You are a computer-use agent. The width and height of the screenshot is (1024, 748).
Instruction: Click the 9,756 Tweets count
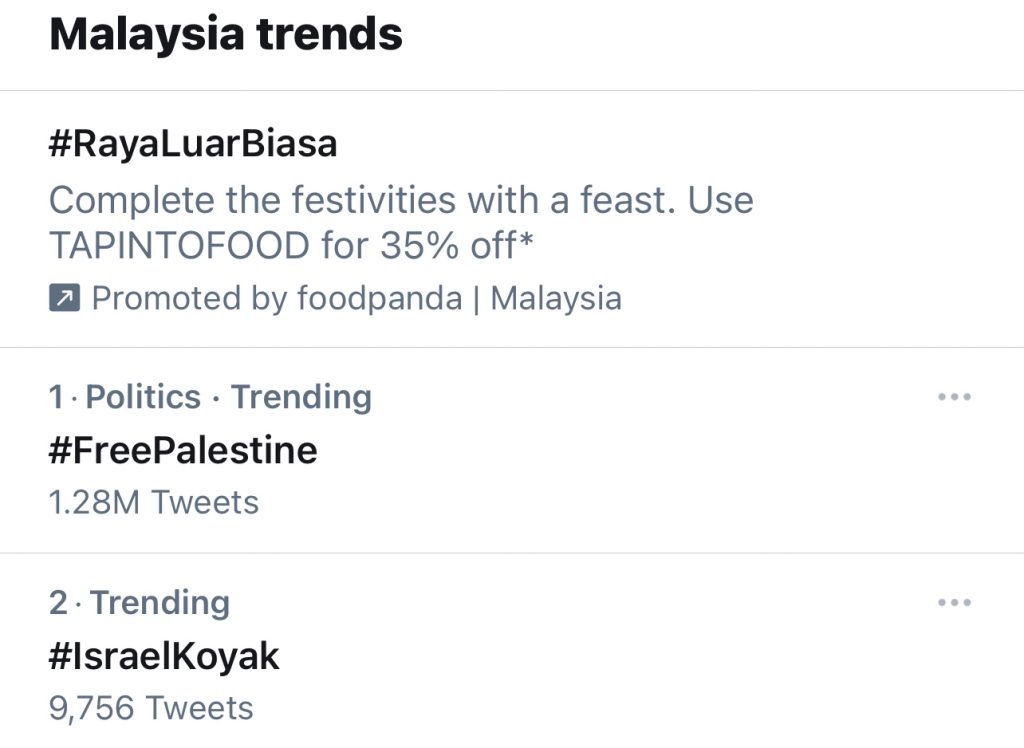coord(151,708)
